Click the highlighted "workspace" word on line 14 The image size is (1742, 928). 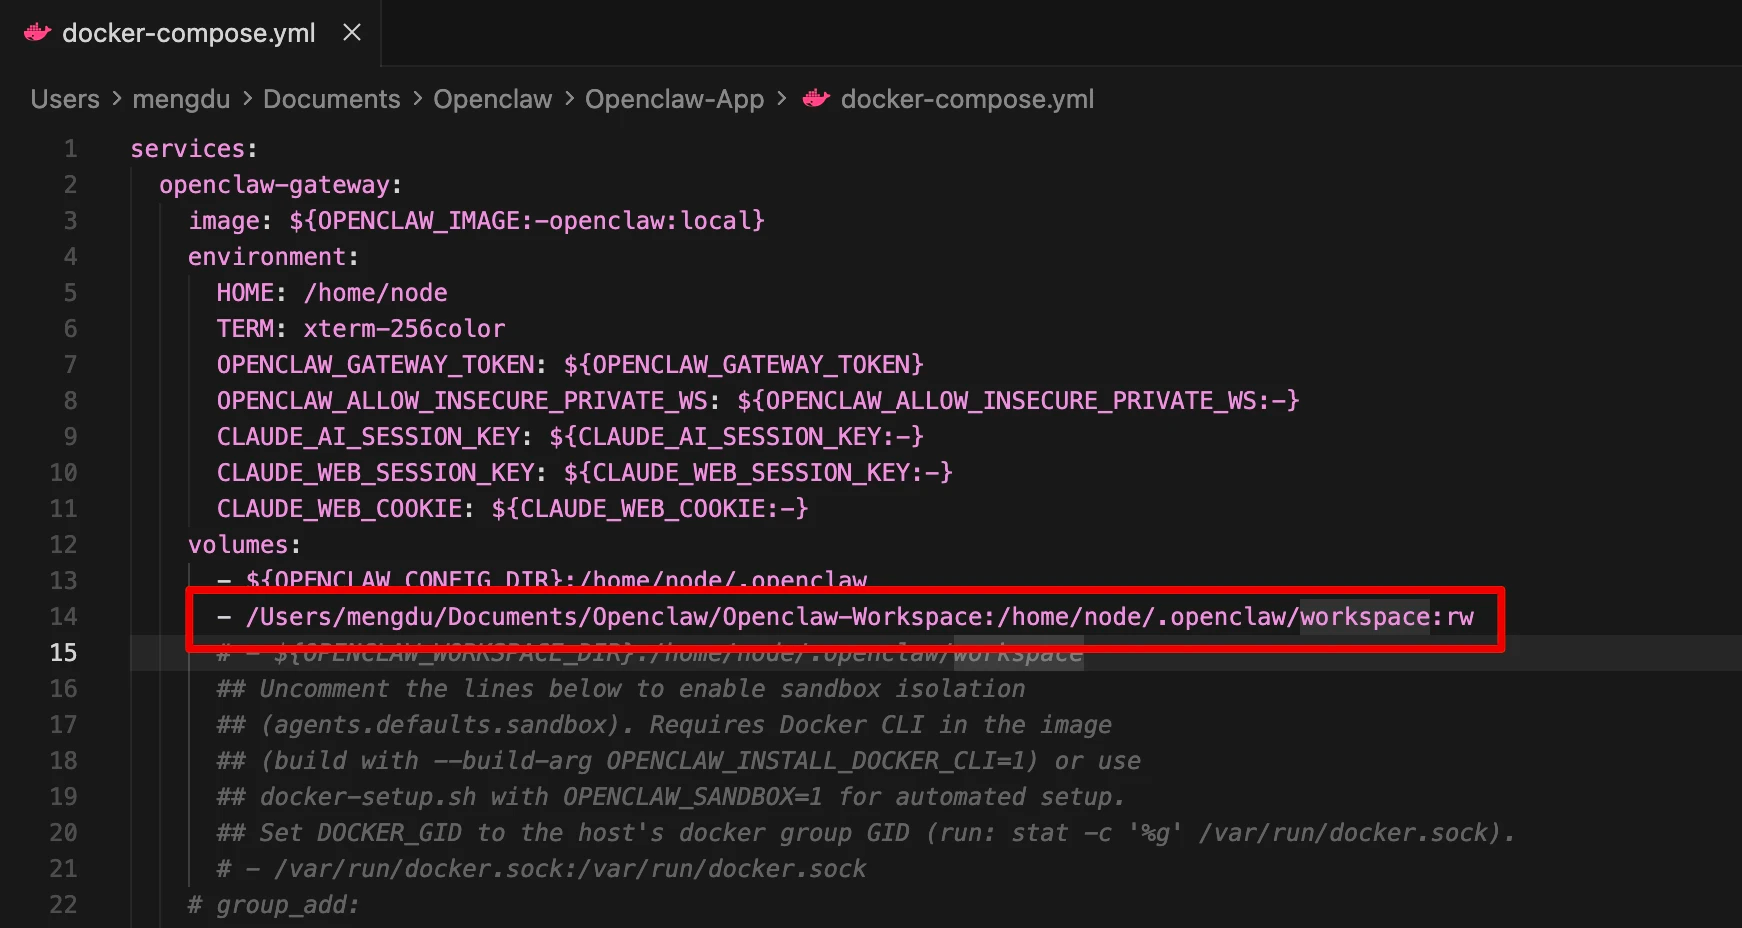pos(1364,617)
